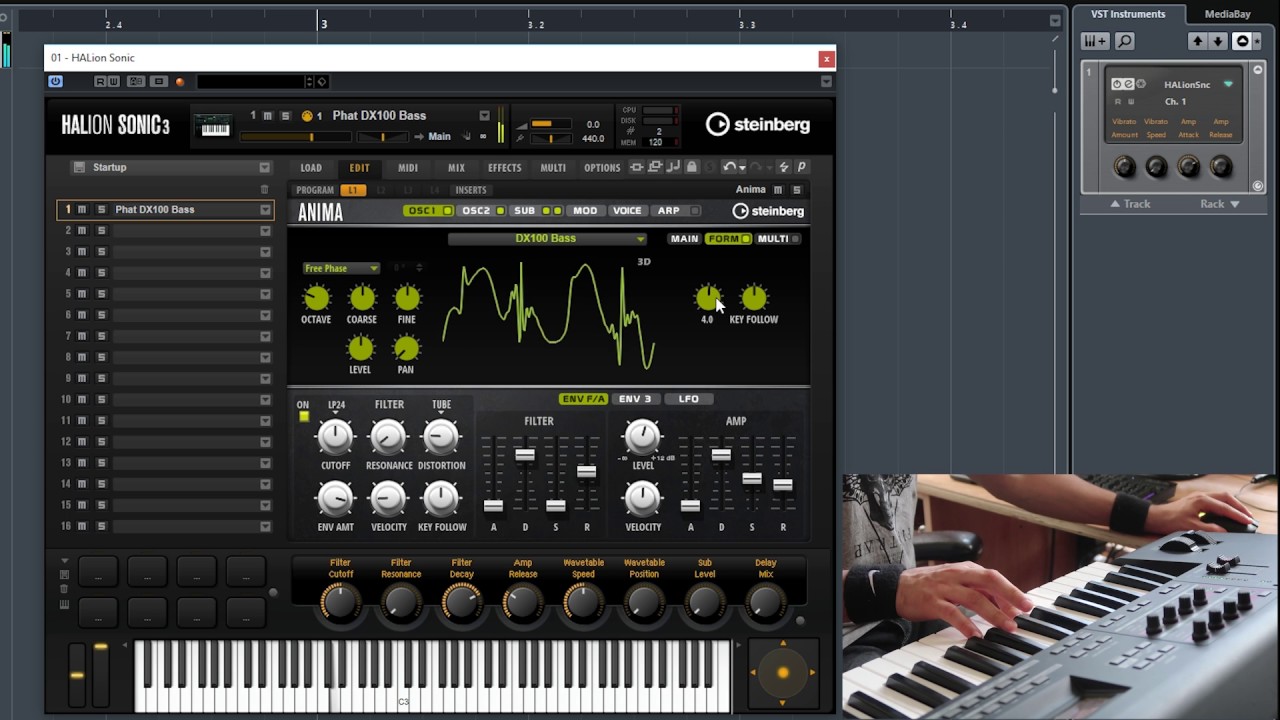Switch to the MIDI page
The height and width of the screenshot is (720, 1280).
(408, 168)
